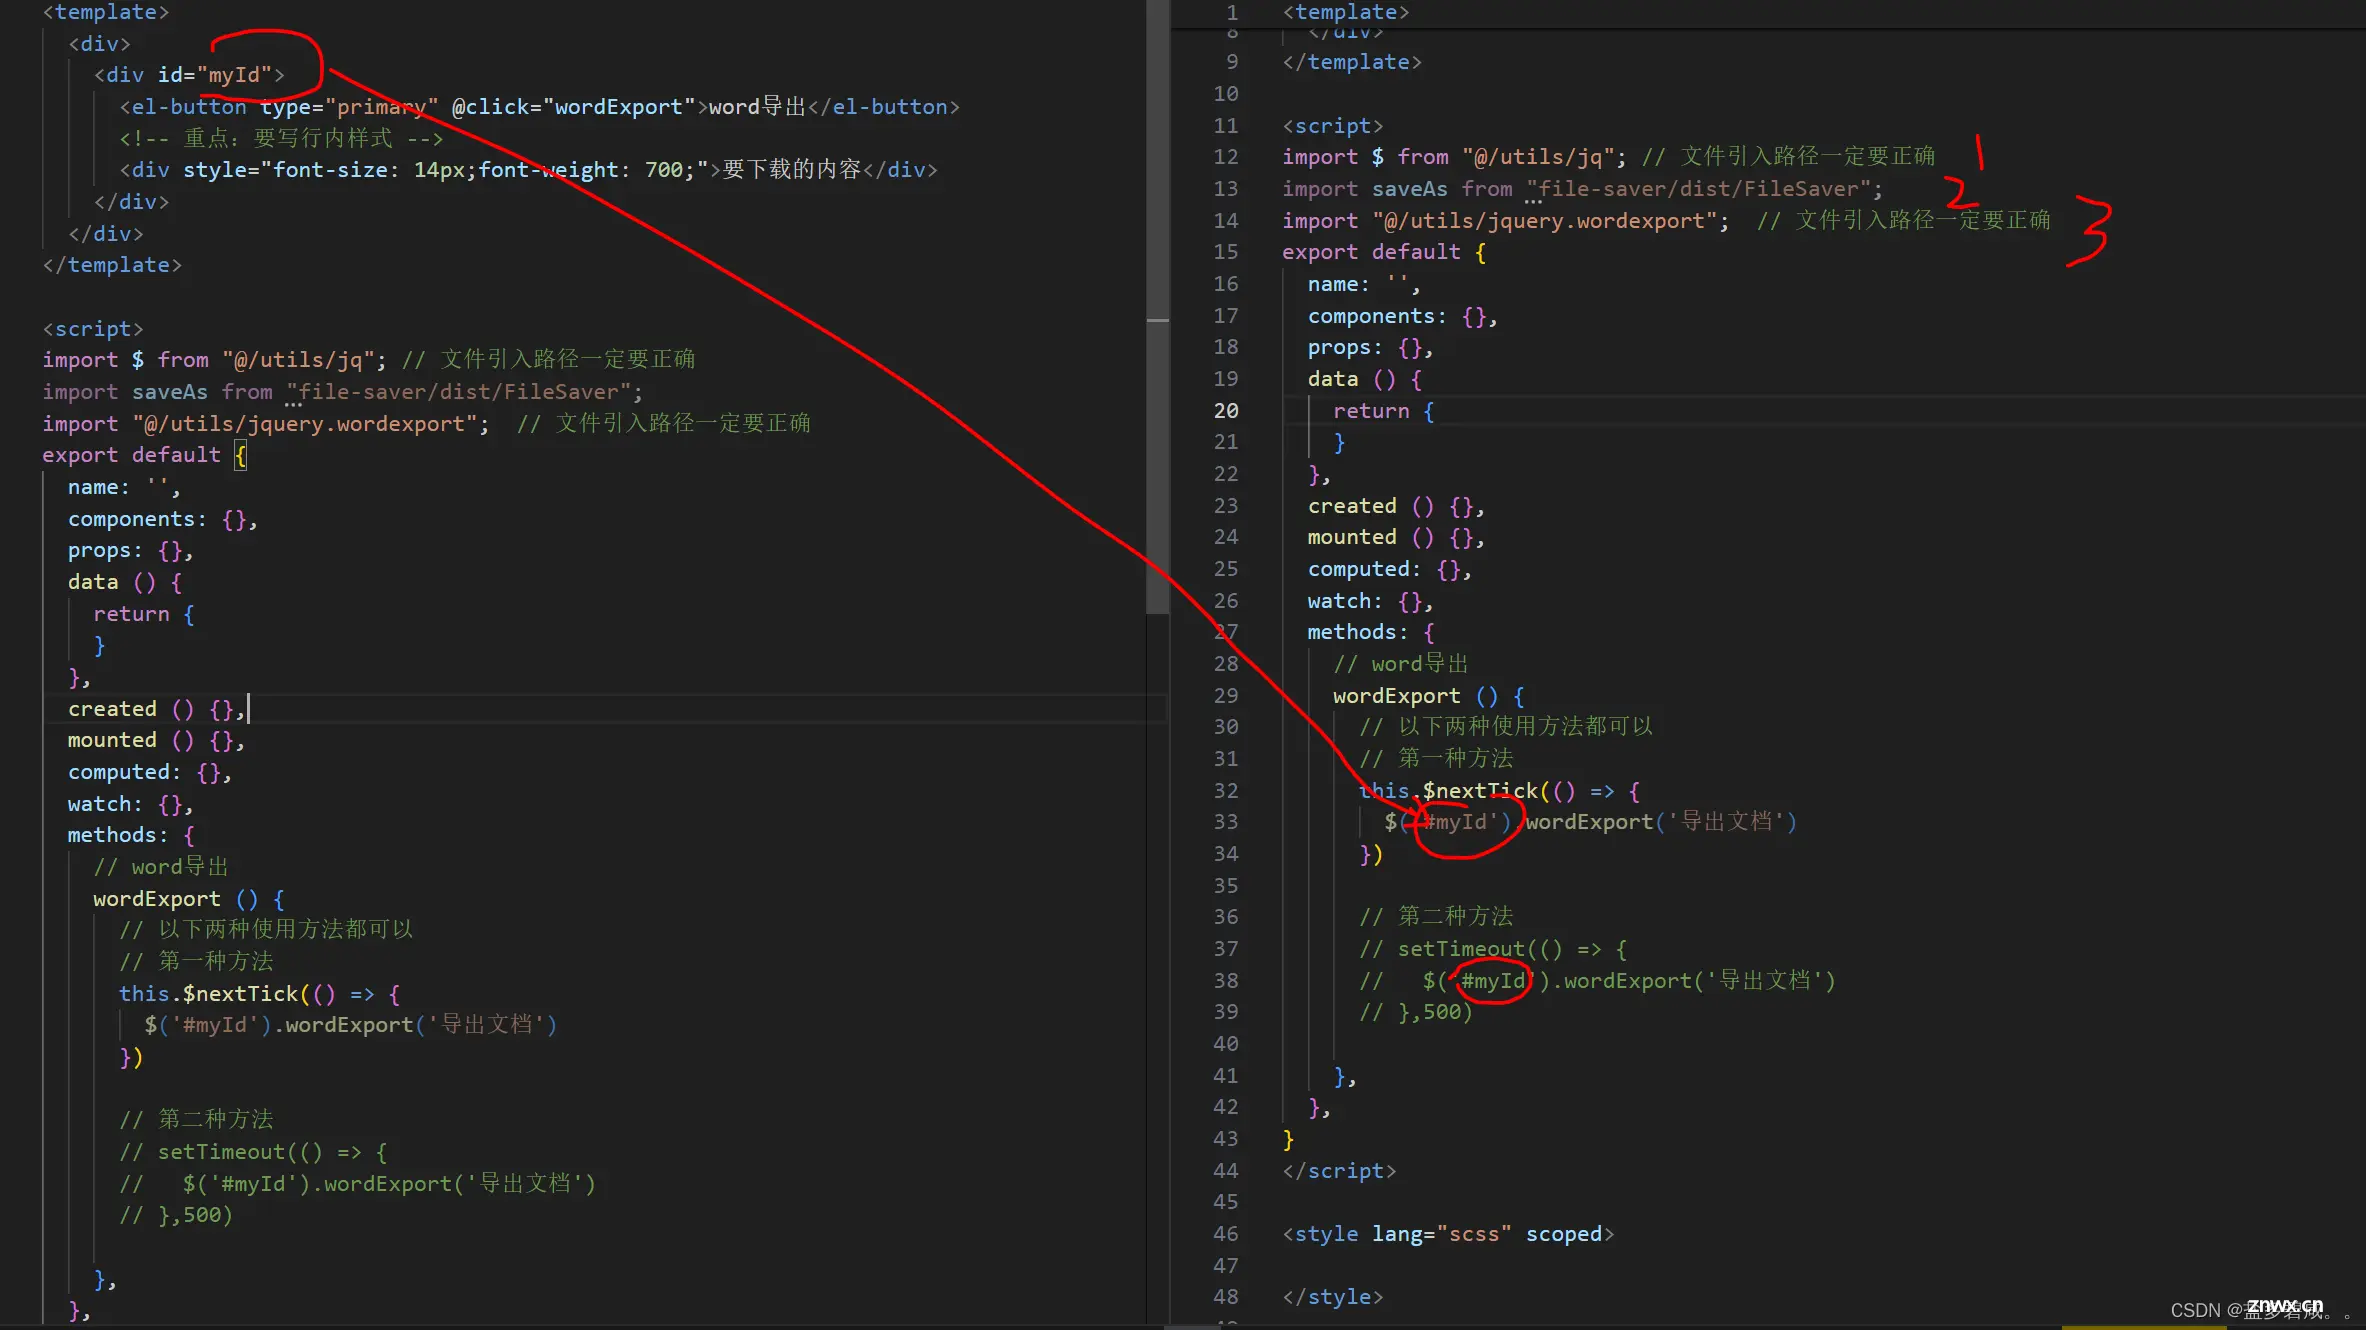Viewport: 2366px width, 1330px height.
Task: Click the '// 第二种方法' comment in the unnumbered editor
Action: [197, 1119]
